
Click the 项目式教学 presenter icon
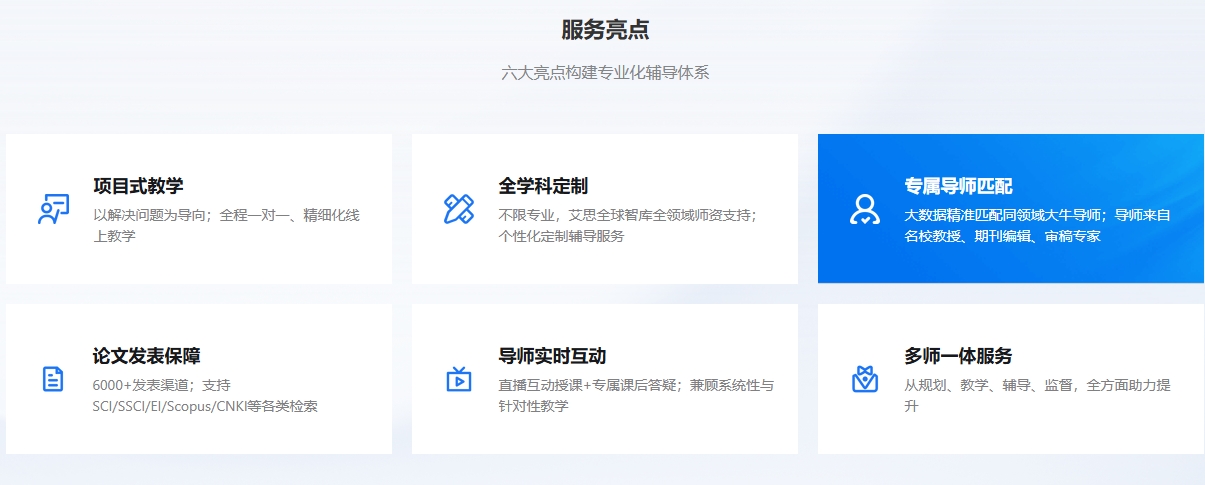[x=53, y=209]
